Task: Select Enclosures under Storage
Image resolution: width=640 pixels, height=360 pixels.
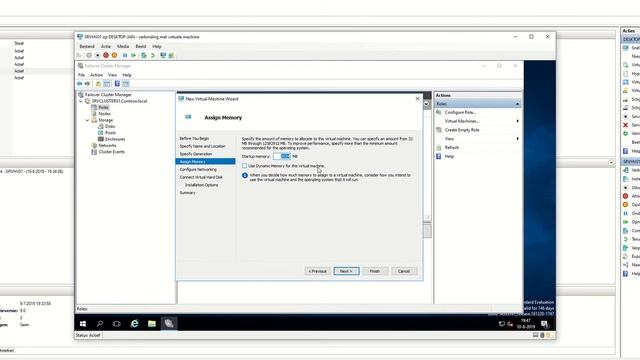Action: click(115, 139)
